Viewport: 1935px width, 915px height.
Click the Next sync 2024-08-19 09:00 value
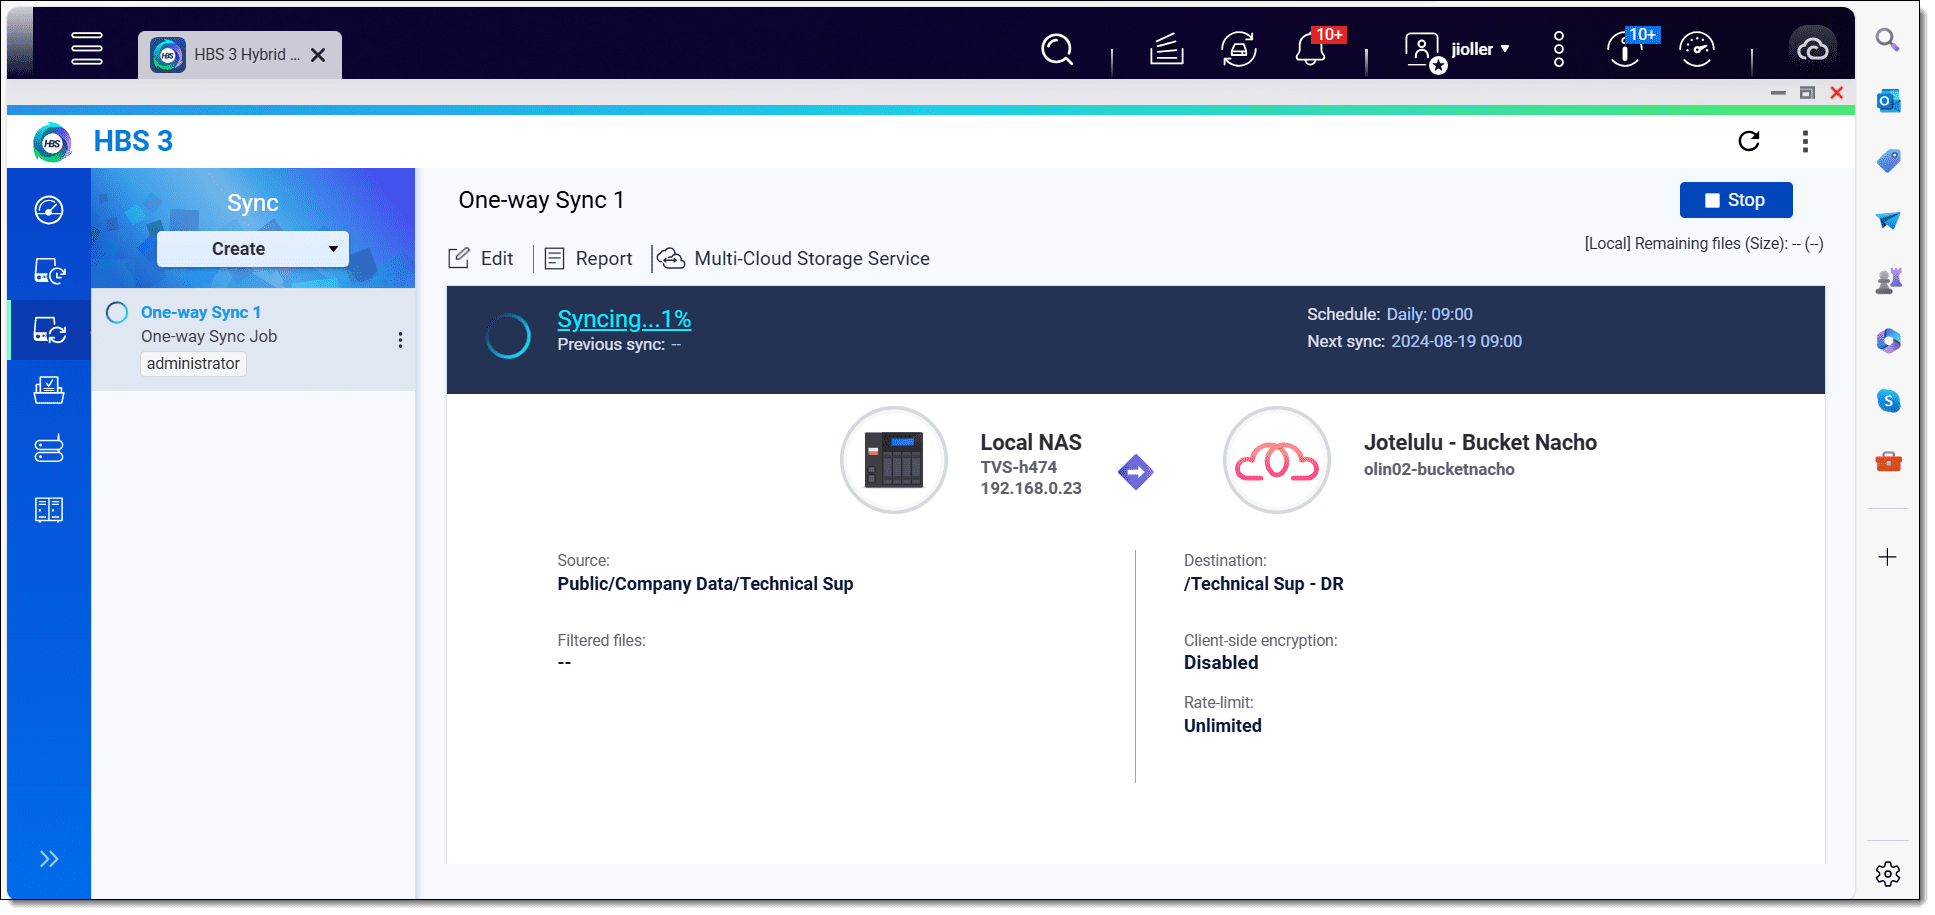click(1456, 341)
